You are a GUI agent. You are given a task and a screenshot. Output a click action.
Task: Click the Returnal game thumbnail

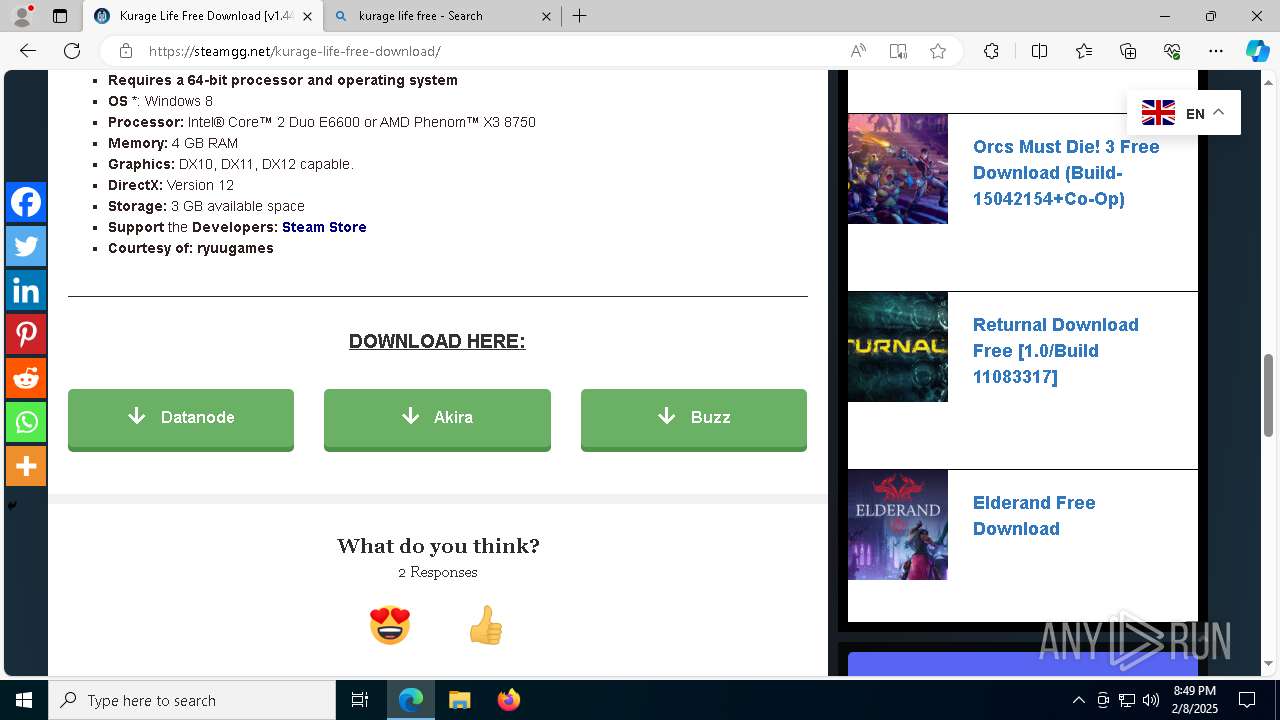[898, 346]
